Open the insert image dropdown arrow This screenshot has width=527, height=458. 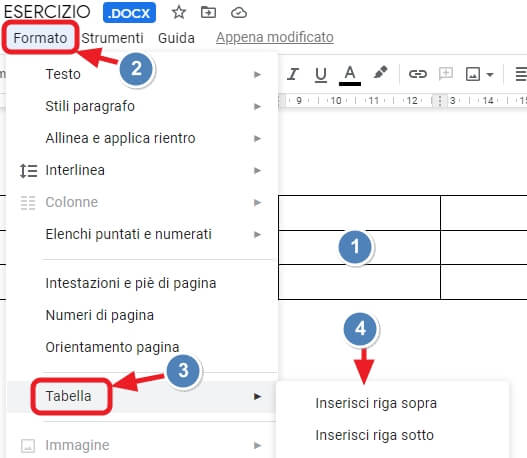490,75
